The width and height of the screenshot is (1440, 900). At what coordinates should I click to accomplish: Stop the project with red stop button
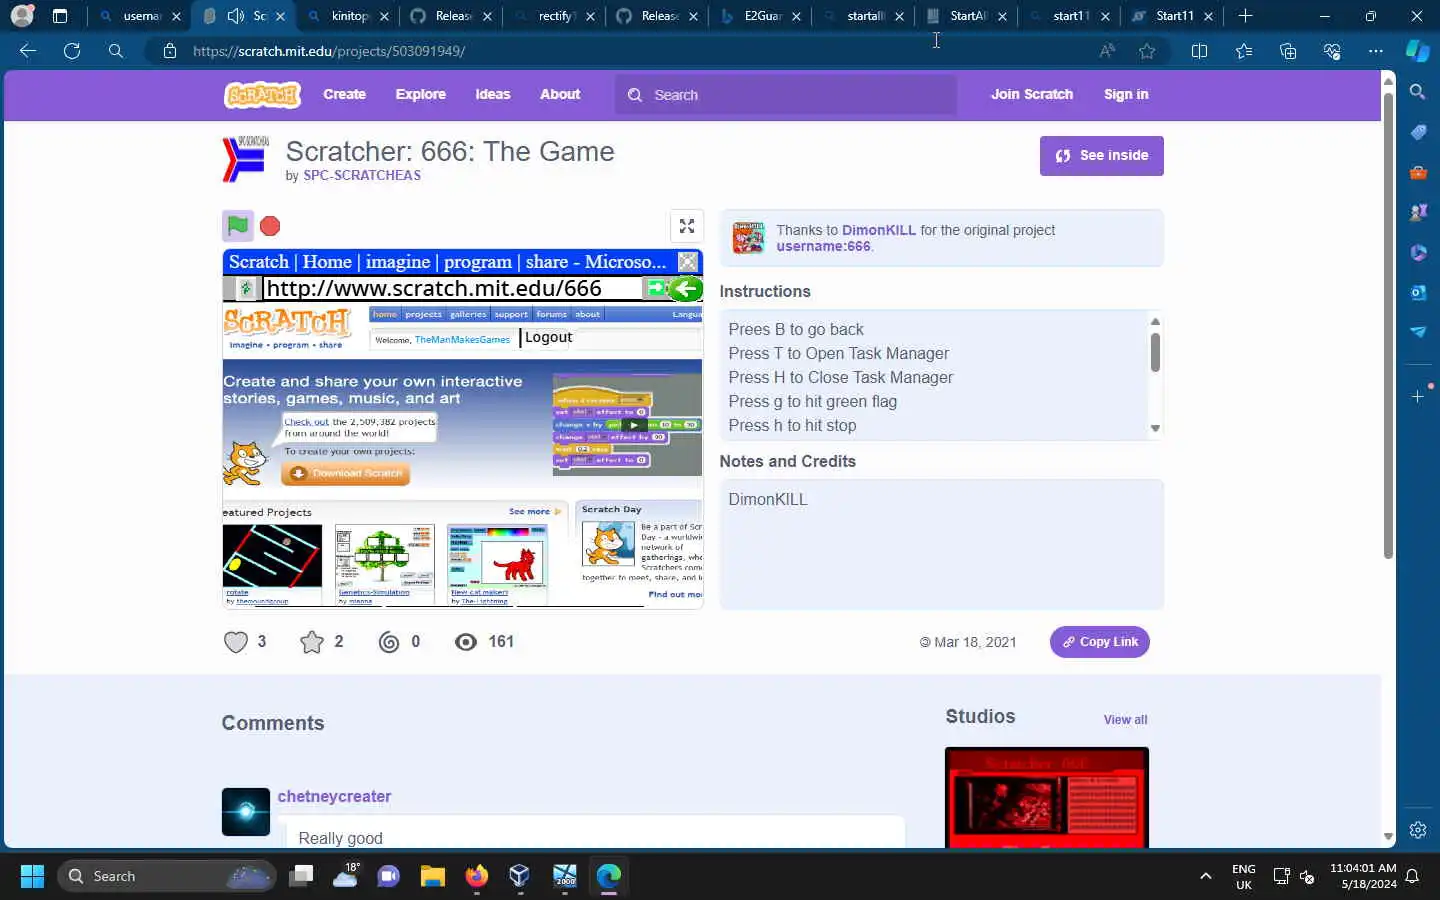(x=270, y=226)
